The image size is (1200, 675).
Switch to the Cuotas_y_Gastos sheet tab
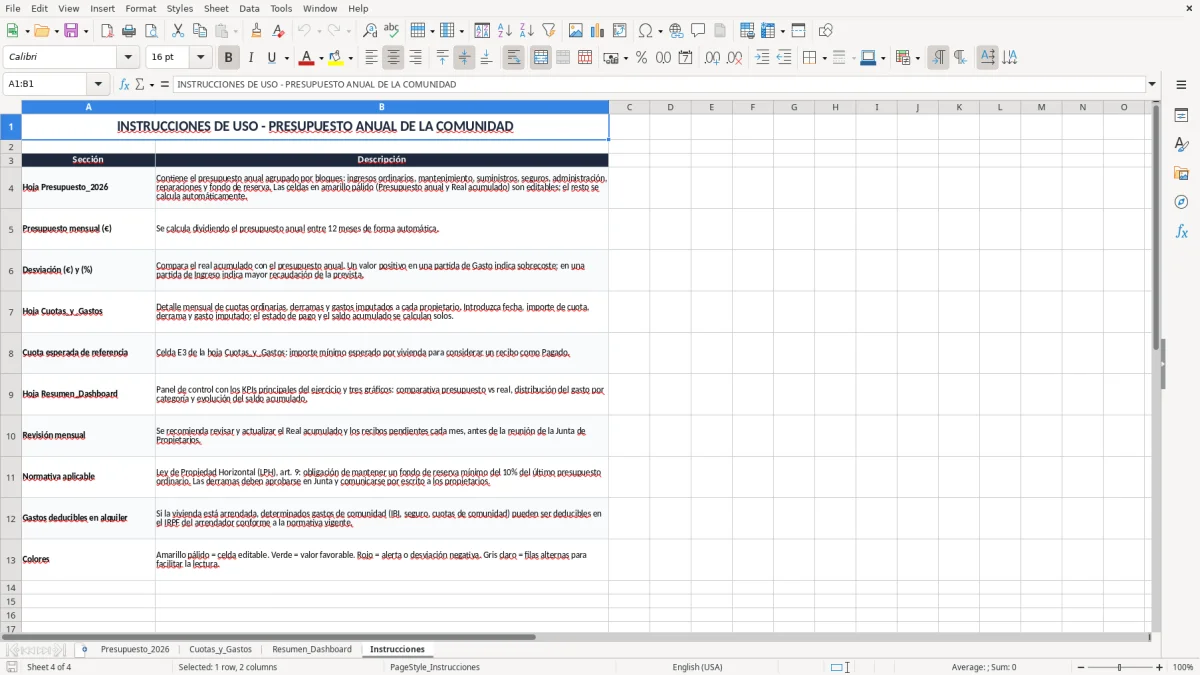(220, 649)
